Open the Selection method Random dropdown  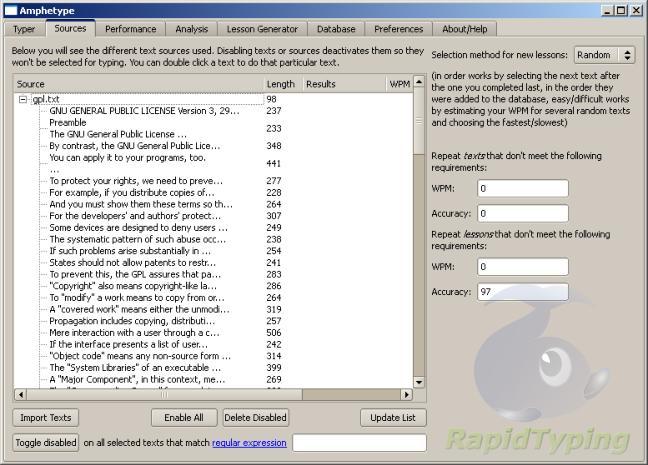[x=605, y=56]
